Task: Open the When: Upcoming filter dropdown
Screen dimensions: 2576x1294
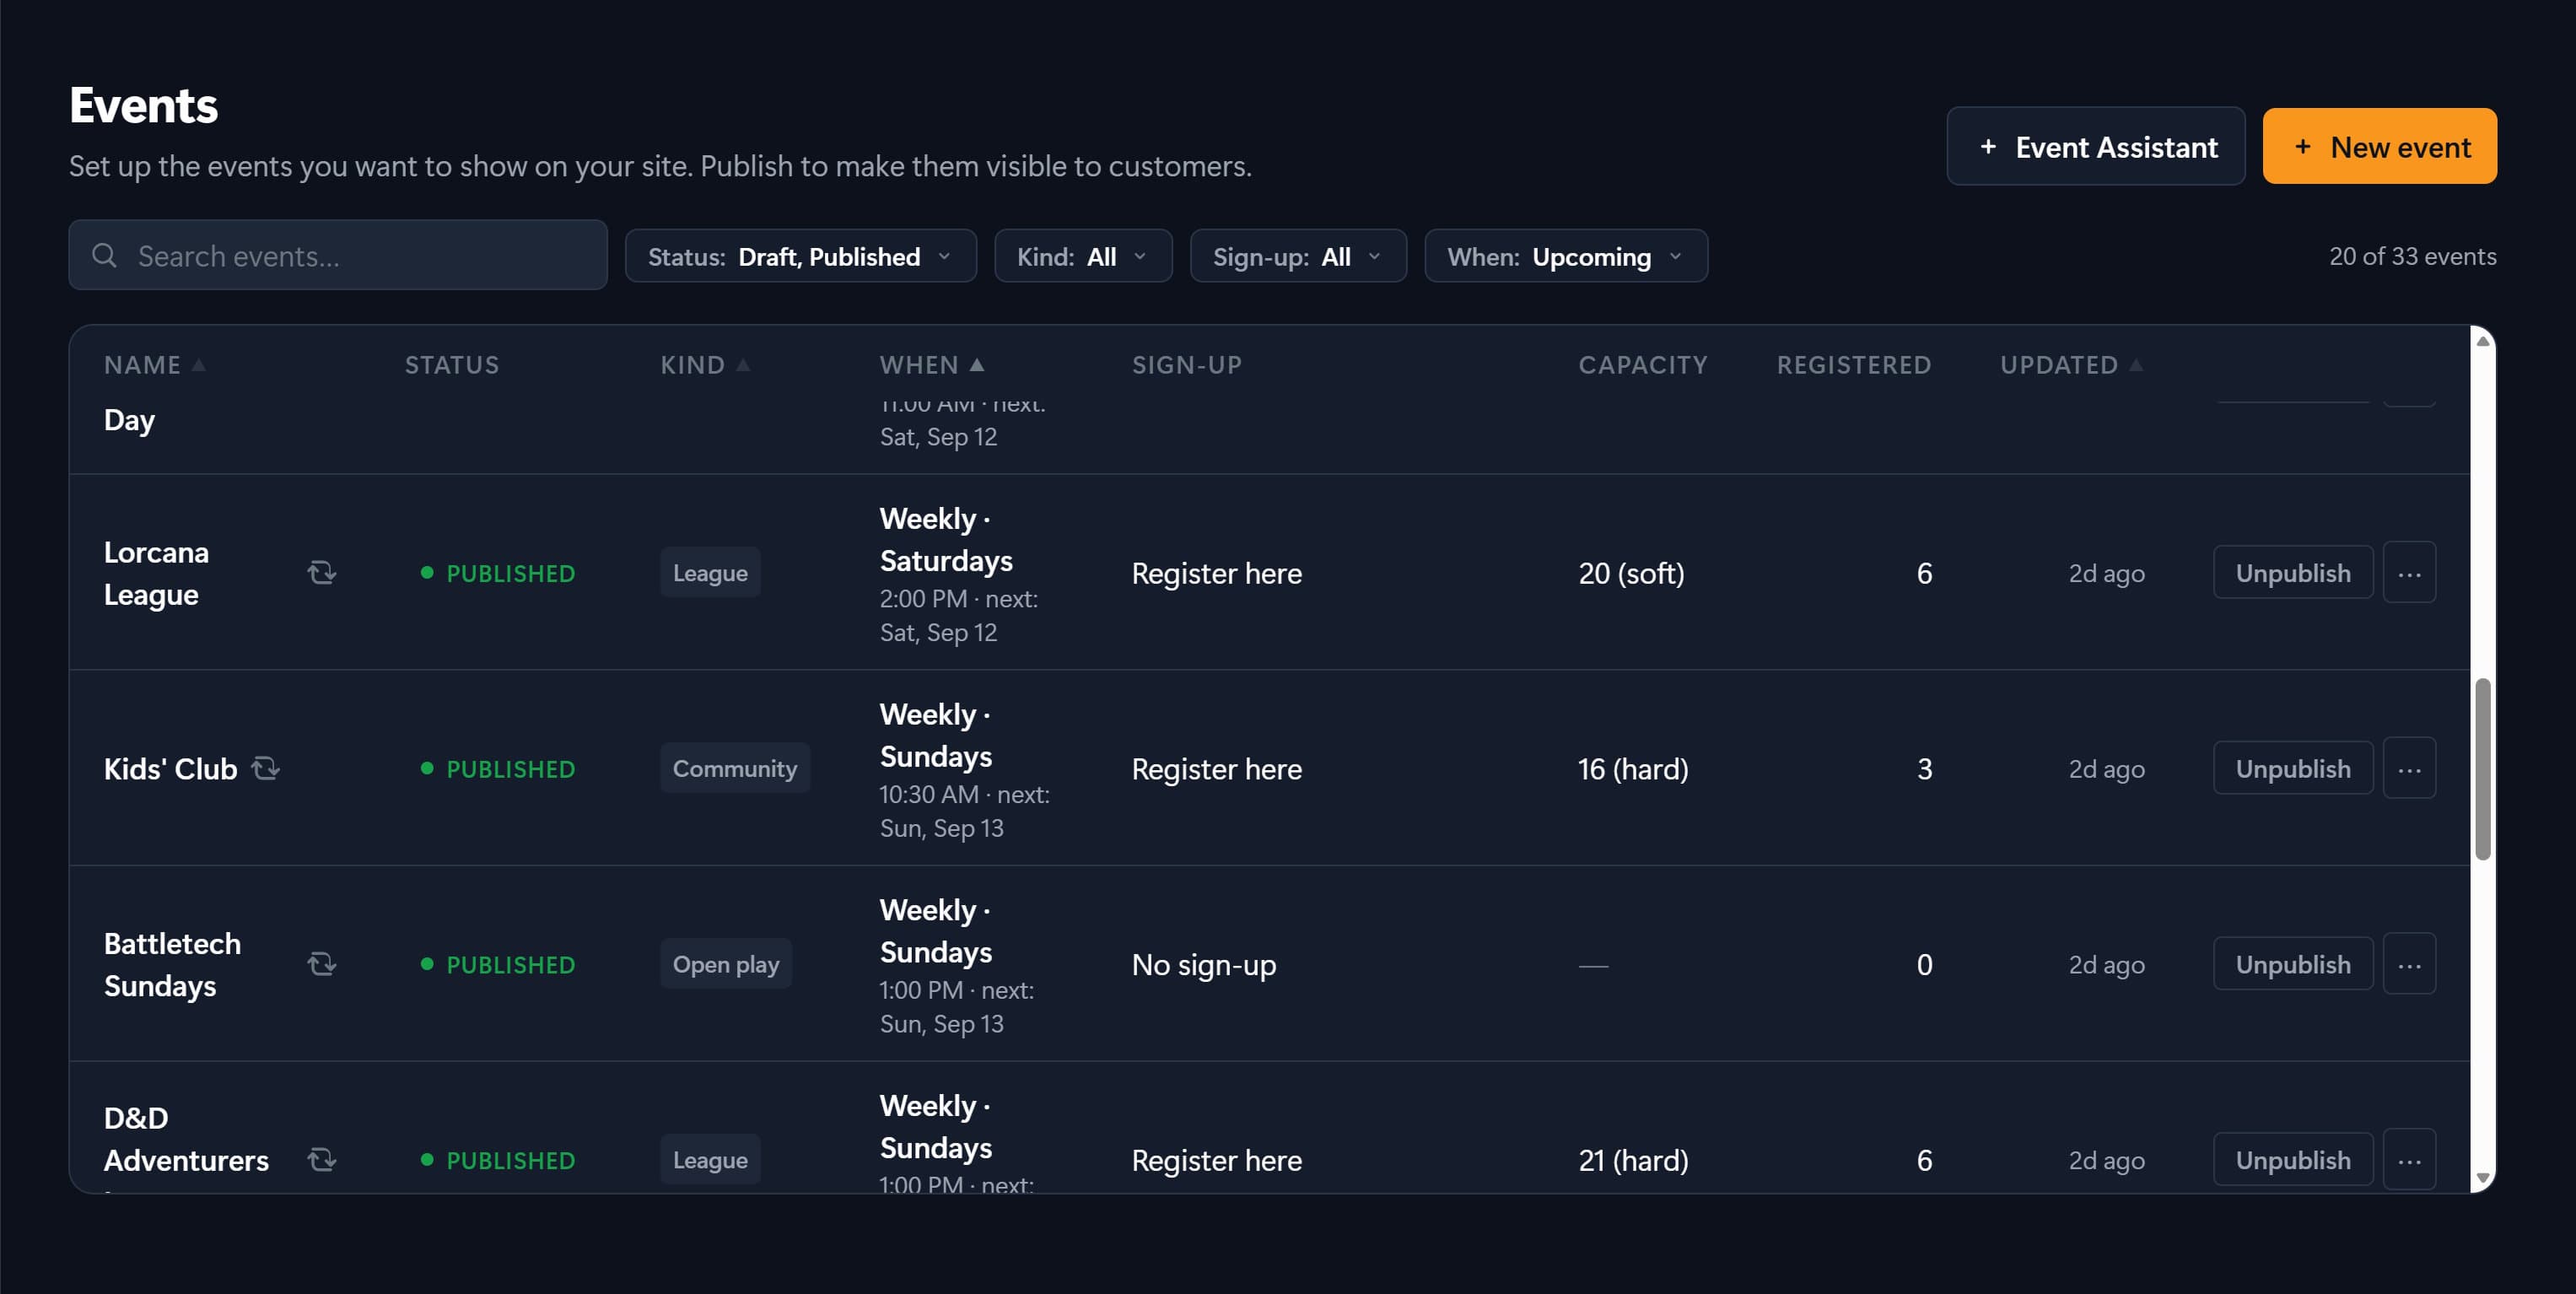Action: tap(1566, 256)
